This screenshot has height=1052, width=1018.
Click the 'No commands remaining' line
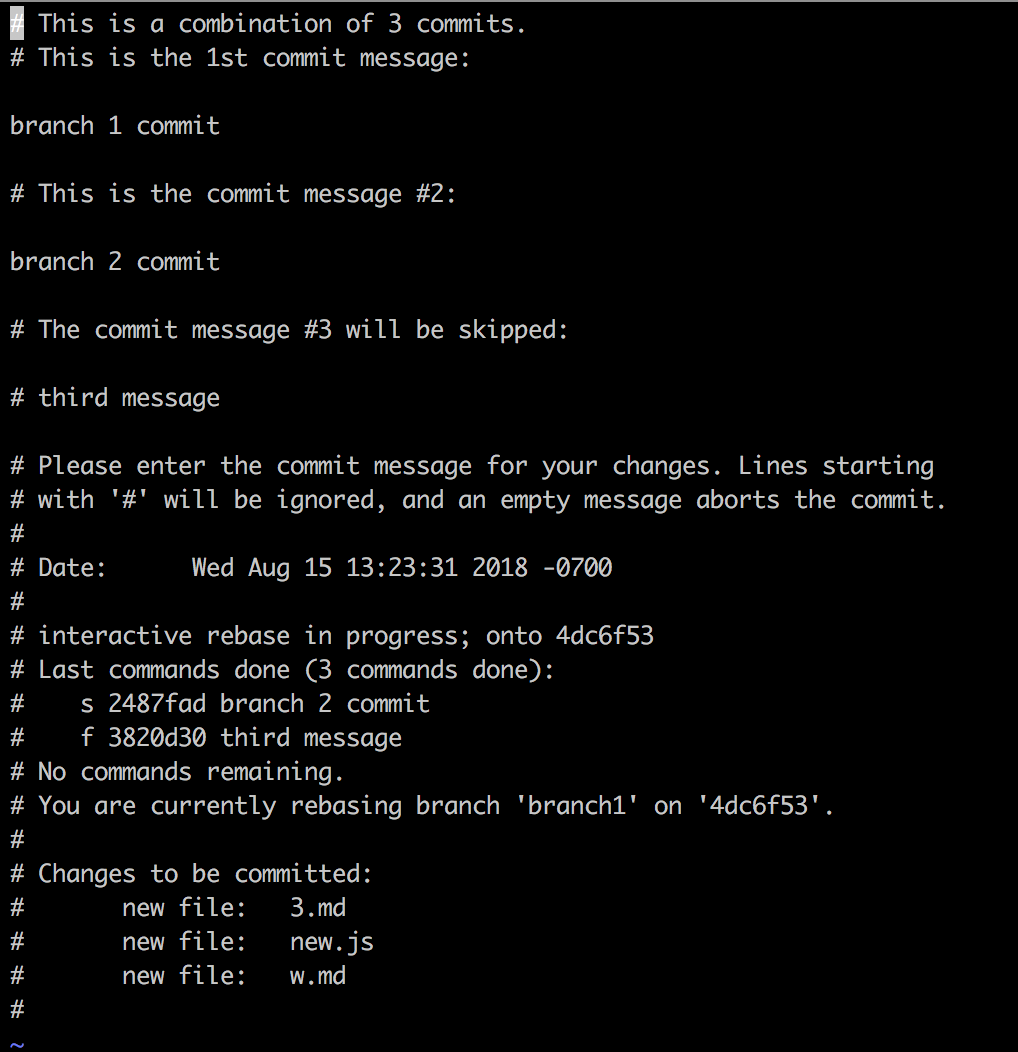(x=177, y=772)
